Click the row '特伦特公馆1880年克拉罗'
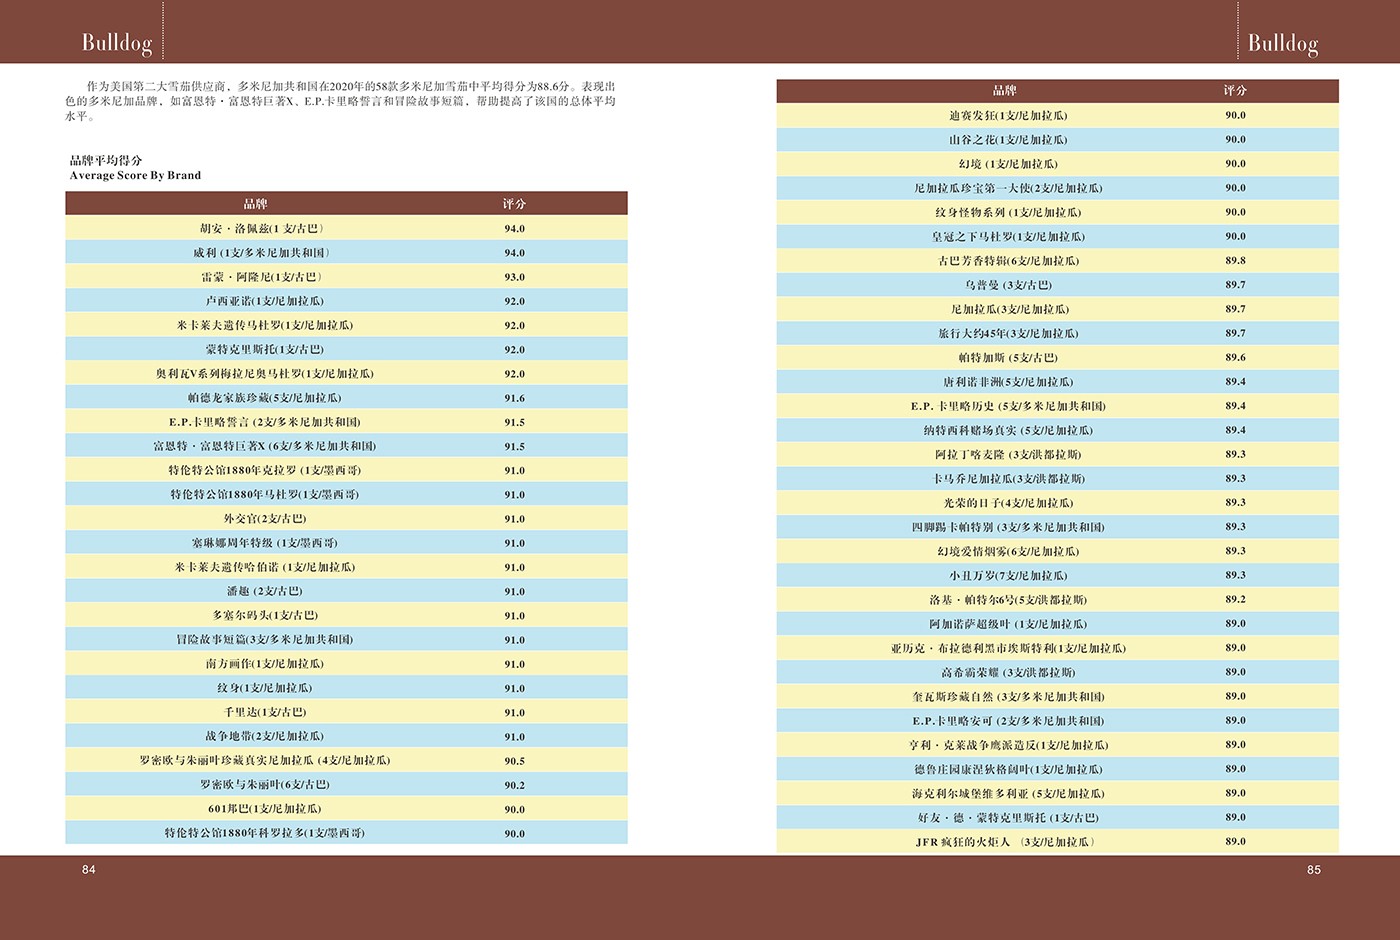This screenshot has height=940, width=1400. (346, 470)
